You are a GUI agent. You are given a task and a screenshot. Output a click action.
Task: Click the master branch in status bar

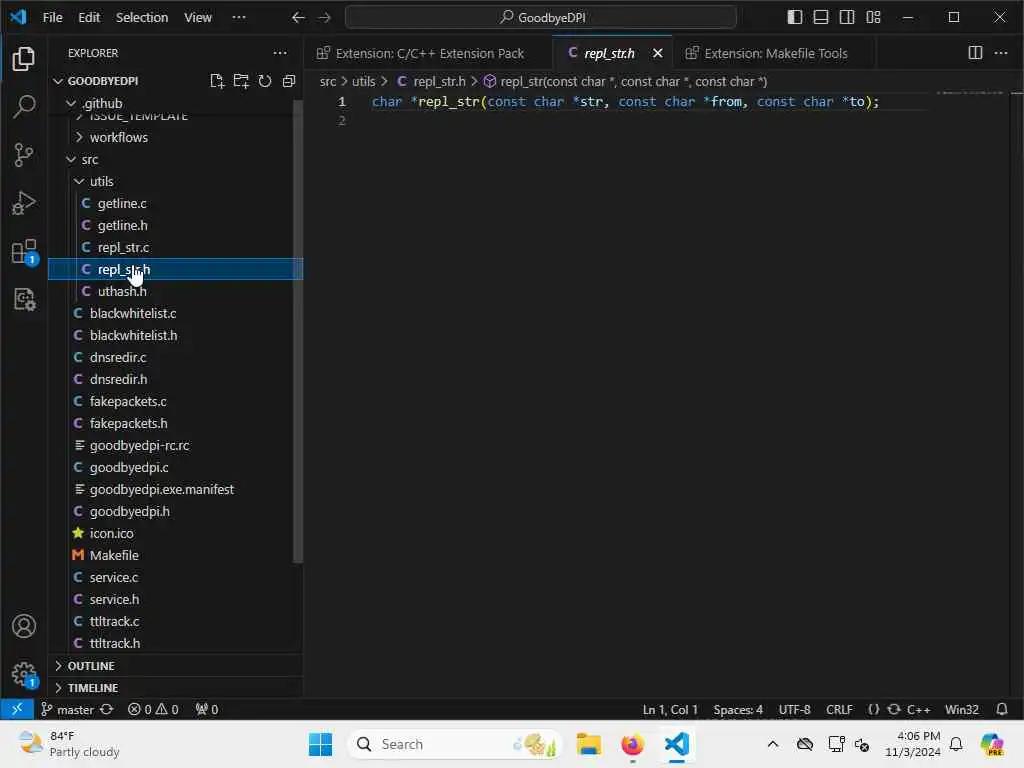tap(67, 709)
